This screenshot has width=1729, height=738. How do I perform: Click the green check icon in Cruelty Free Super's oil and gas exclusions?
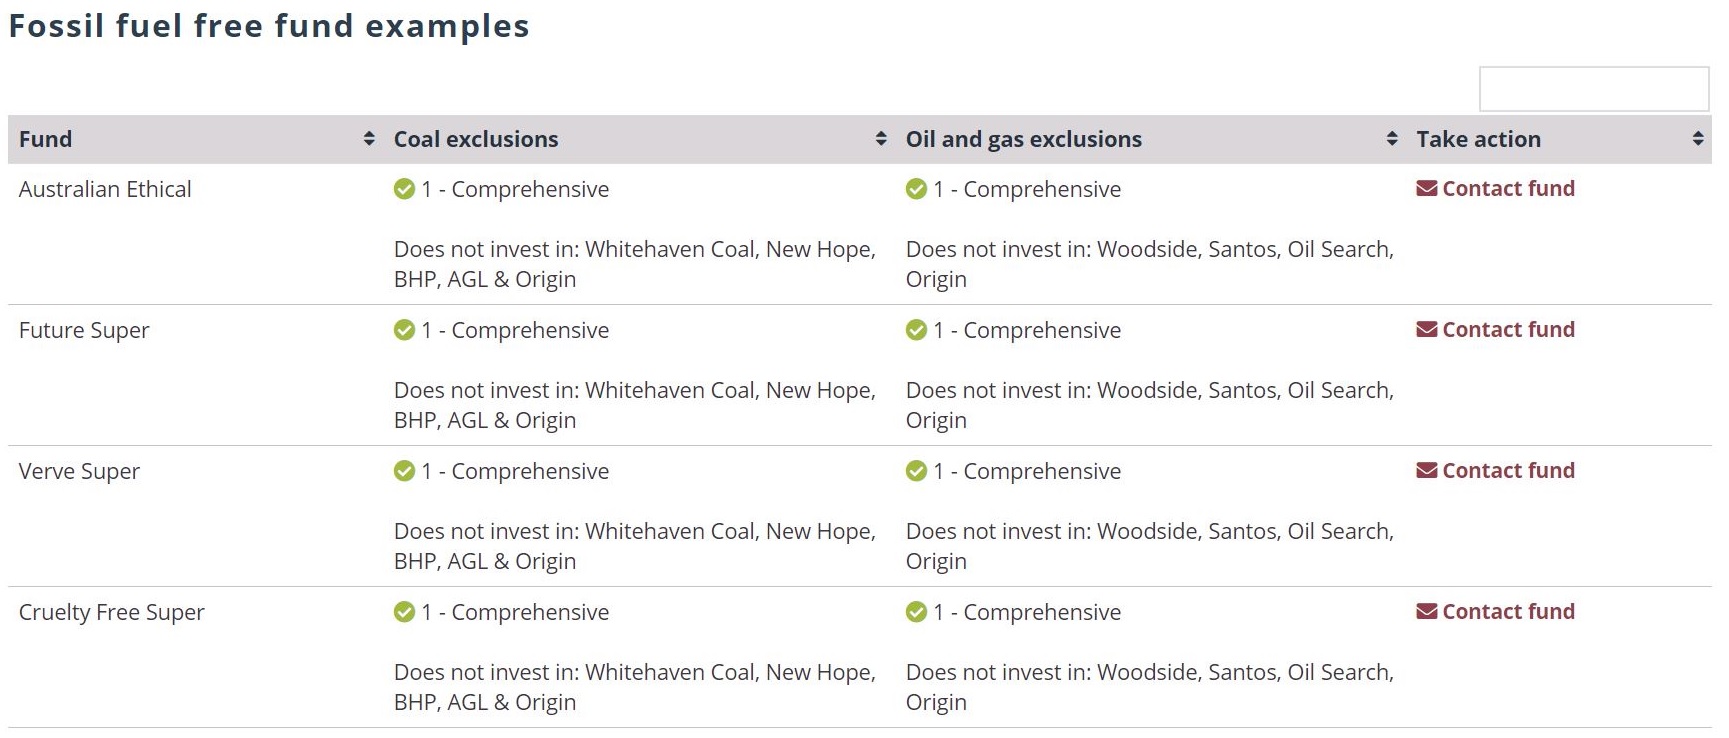(x=916, y=612)
